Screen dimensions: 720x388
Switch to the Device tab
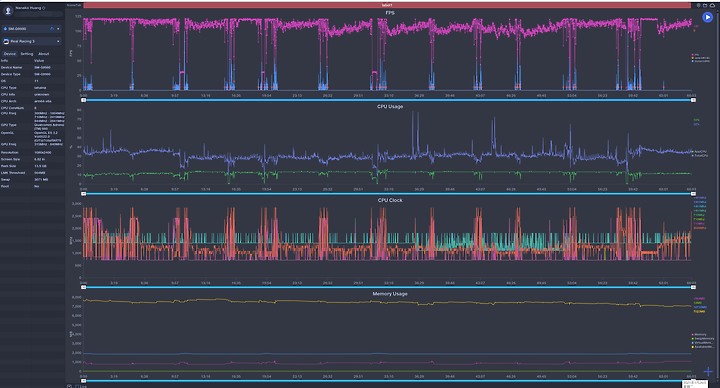[x=10, y=54]
